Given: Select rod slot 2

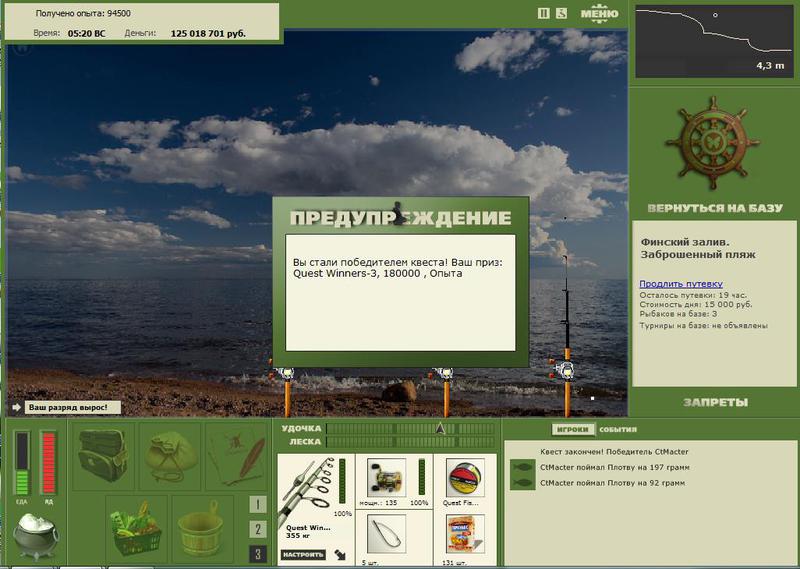Looking at the screenshot, I should pos(258,529).
